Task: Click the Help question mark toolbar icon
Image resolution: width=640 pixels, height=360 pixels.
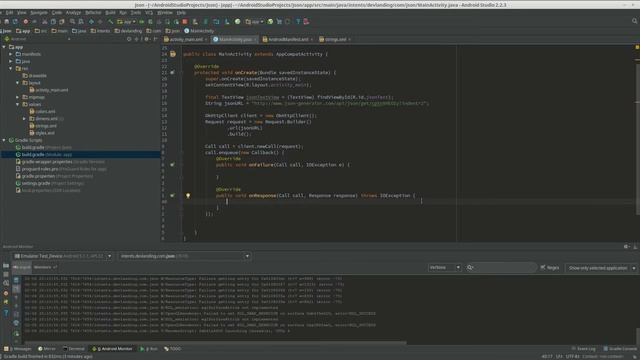Action: click(298, 21)
